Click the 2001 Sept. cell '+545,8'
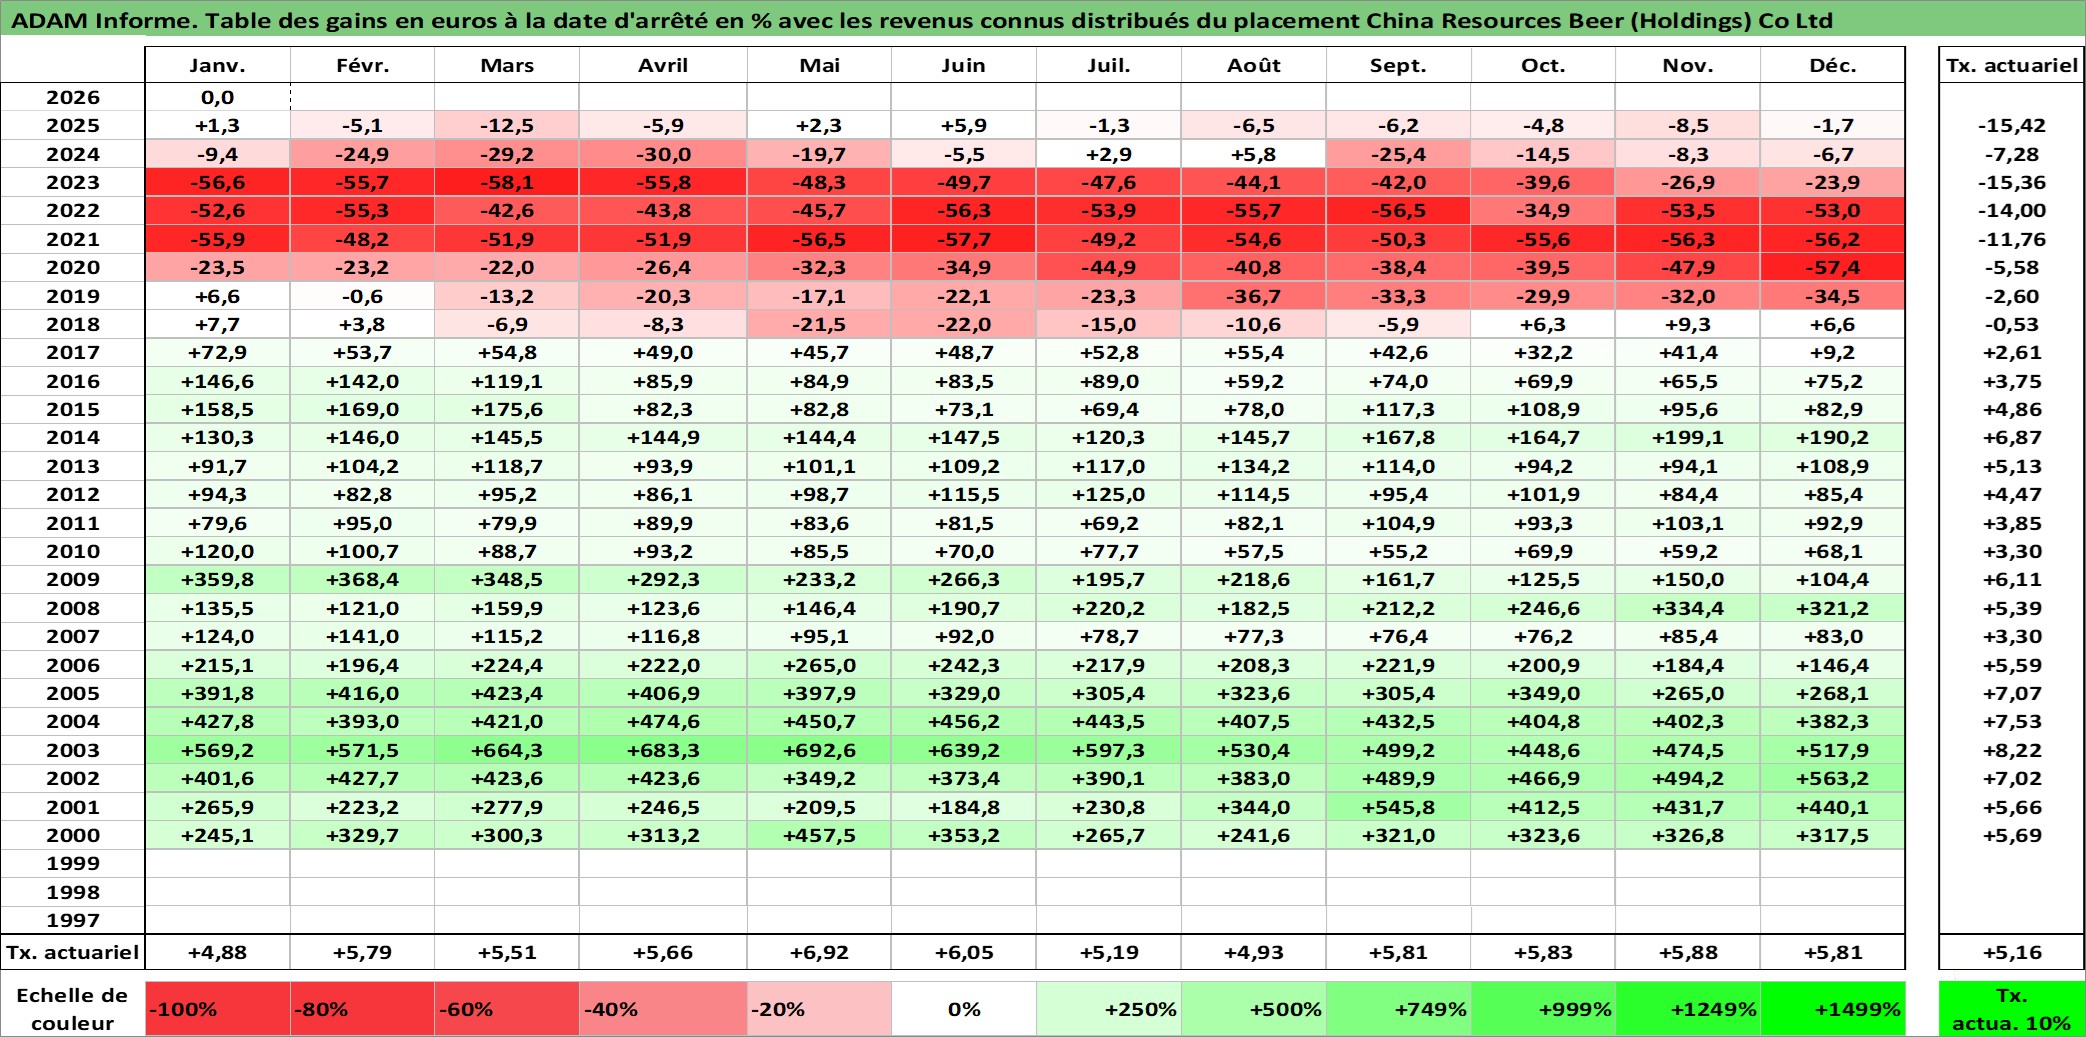The height and width of the screenshot is (1037, 2086). click(x=1398, y=807)
